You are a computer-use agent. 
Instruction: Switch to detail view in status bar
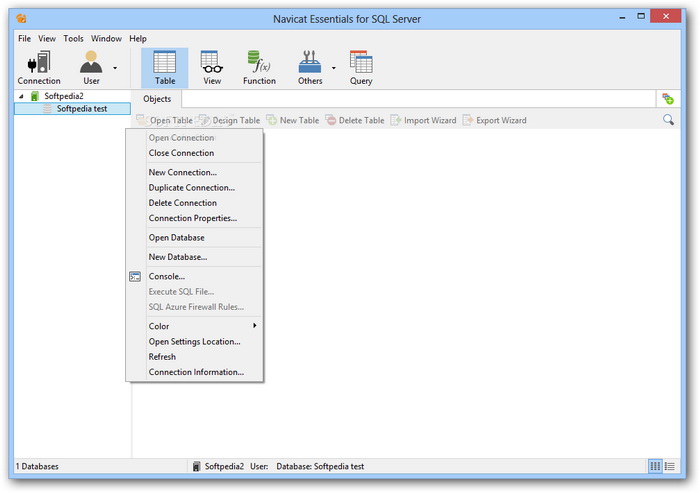point(671,466)
